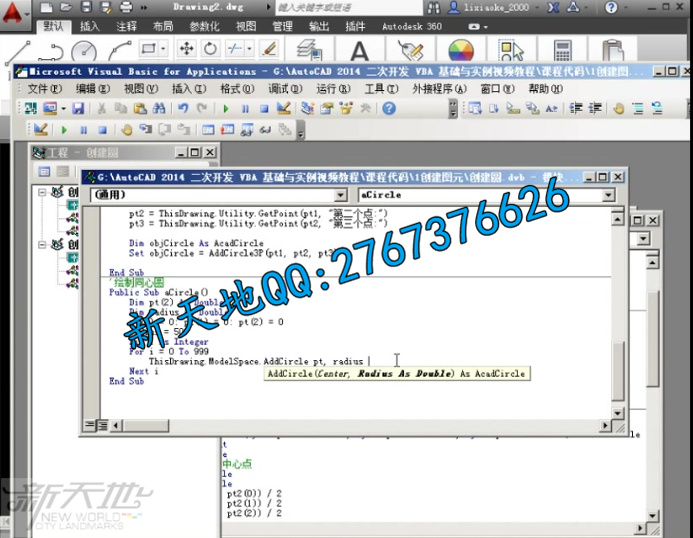The width and height of the screenshot is (693, 538).
Task: Collapse the first project tree node
Action: pyautogui.click(x=42, y=192)
